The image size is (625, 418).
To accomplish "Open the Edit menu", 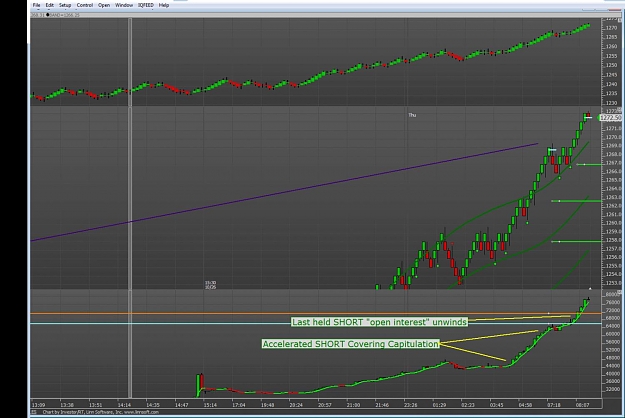I will point(49,5).
